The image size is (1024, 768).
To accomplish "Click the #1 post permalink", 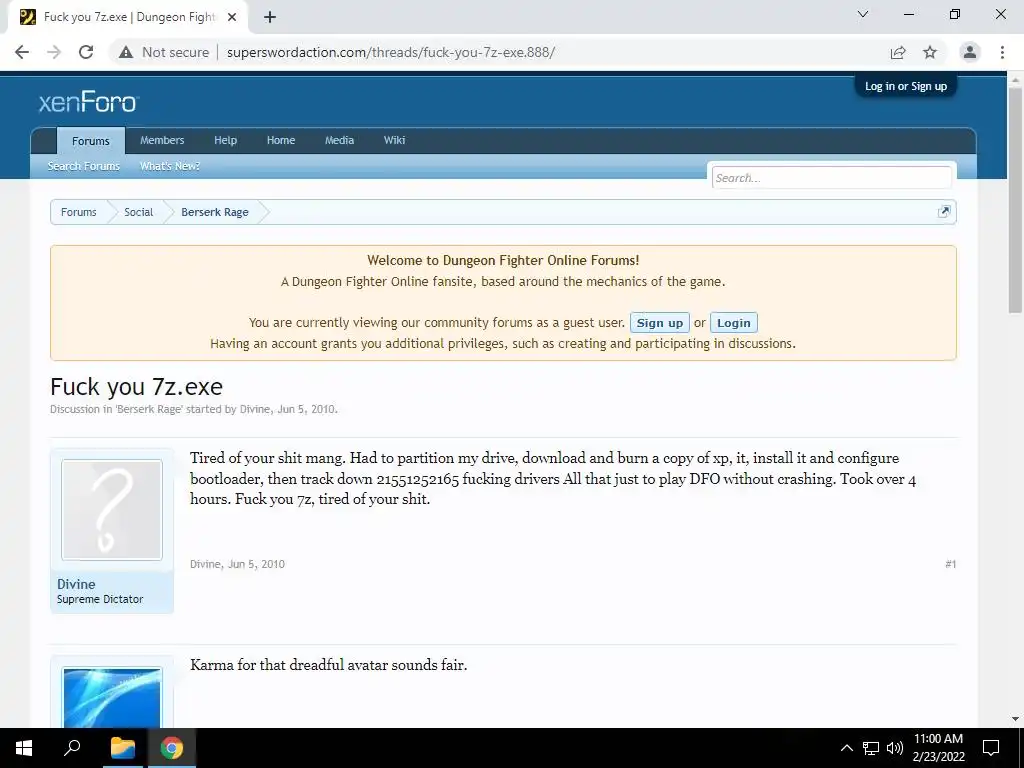I will pos(950,564).
